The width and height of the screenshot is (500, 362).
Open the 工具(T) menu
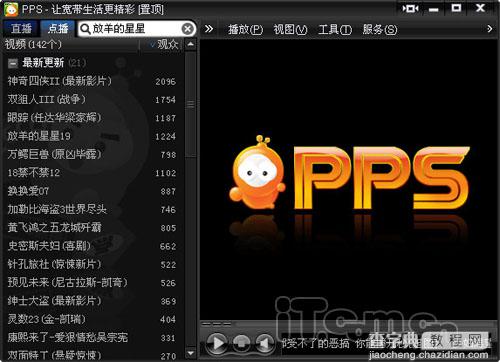[335, 29]
